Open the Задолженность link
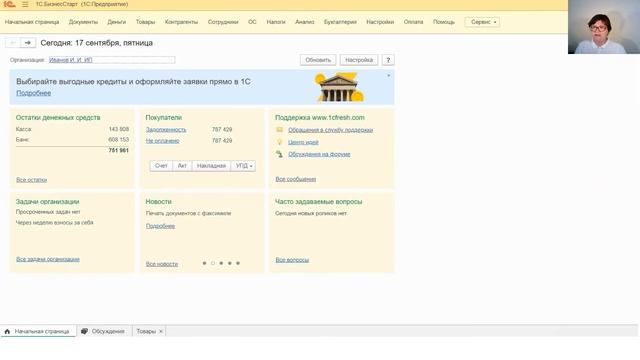The image size is (640, 360). click(166, 130)
